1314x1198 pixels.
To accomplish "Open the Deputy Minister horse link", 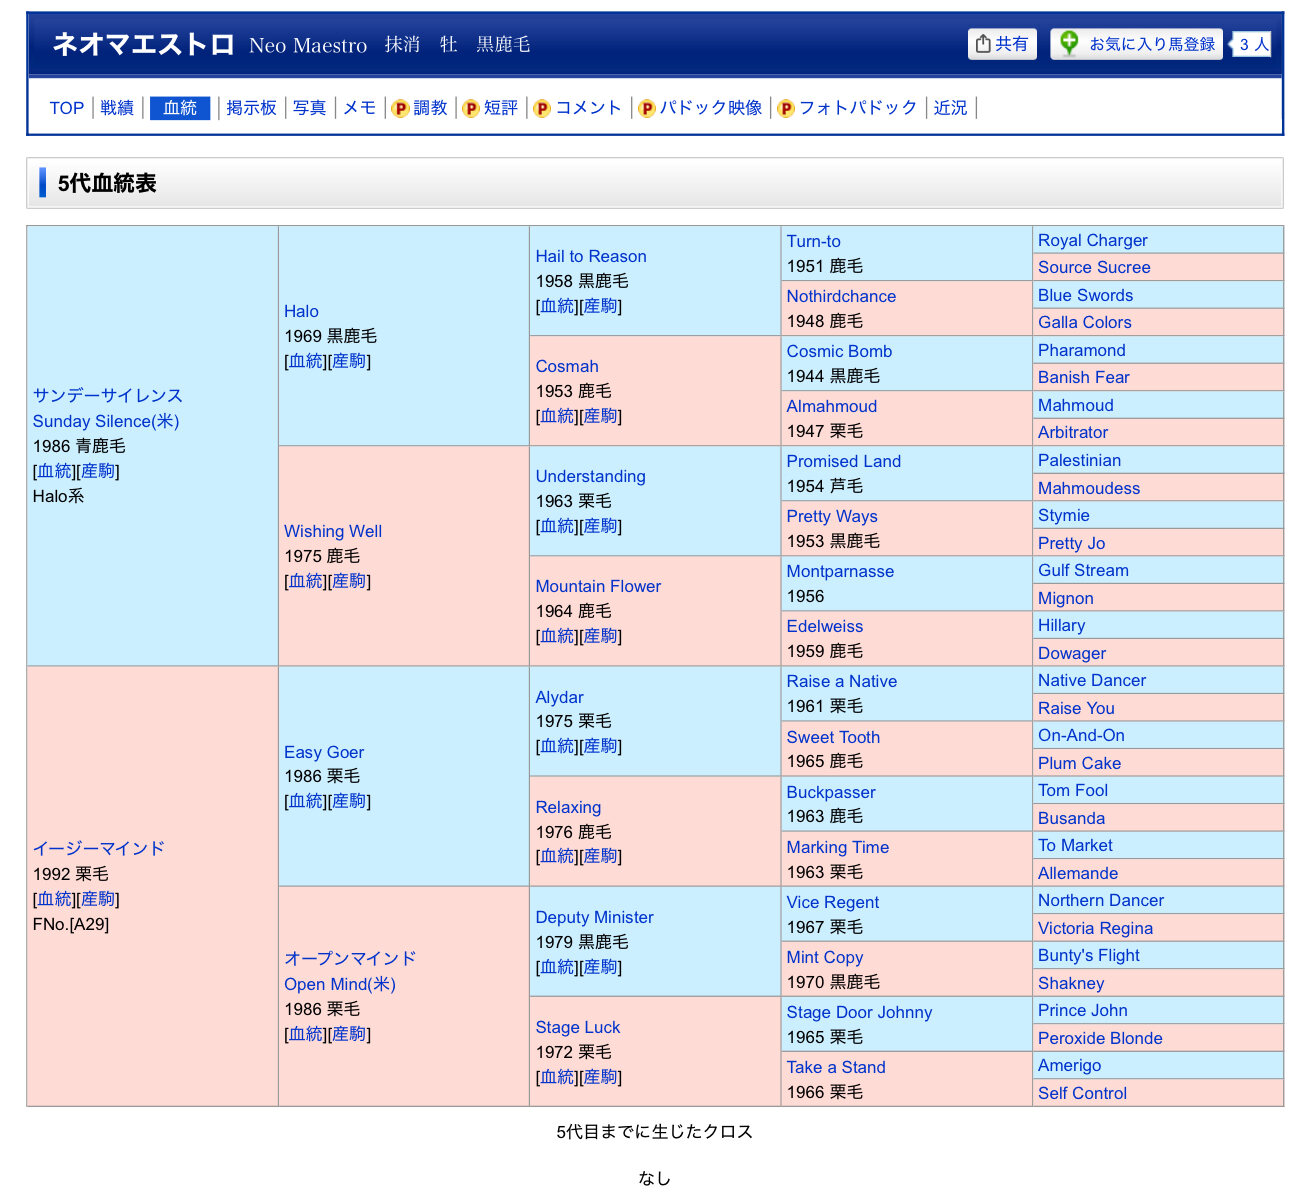I will (594, 917).
